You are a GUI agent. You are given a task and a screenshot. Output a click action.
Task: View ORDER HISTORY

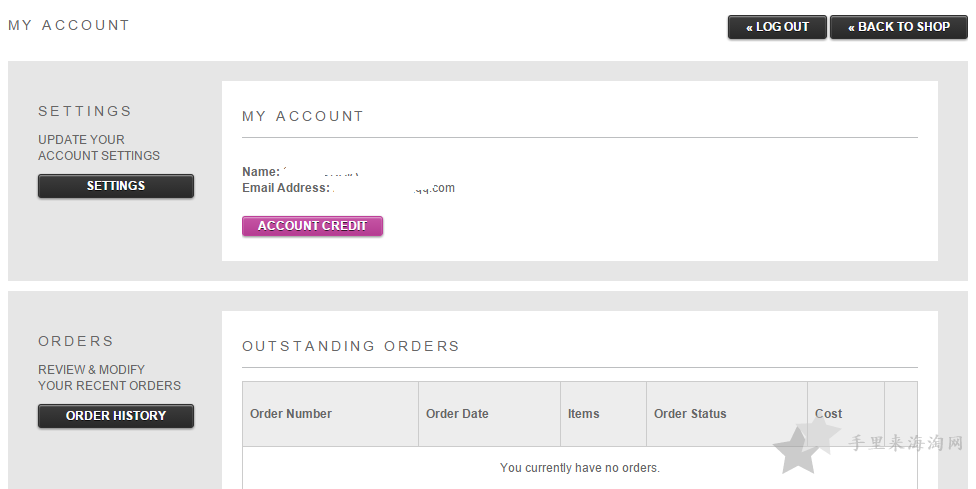(116, 416)
